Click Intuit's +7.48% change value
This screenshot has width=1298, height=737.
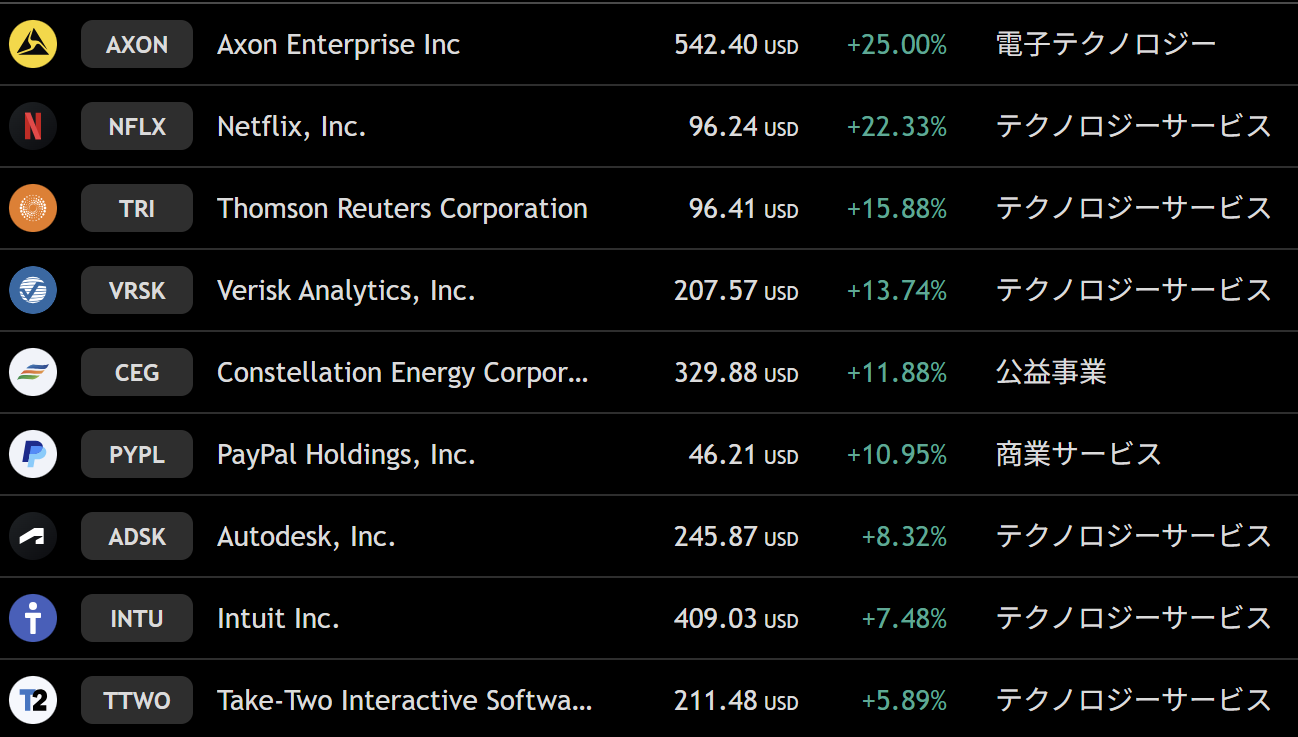(904, 619)
